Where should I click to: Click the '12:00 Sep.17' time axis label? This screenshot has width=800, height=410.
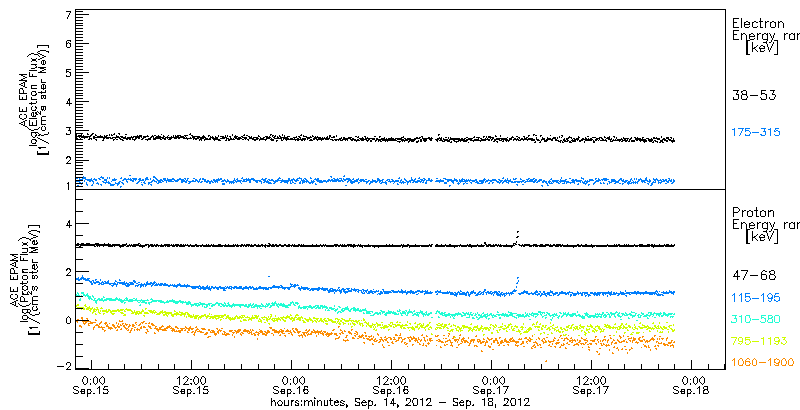pos(591,386)
